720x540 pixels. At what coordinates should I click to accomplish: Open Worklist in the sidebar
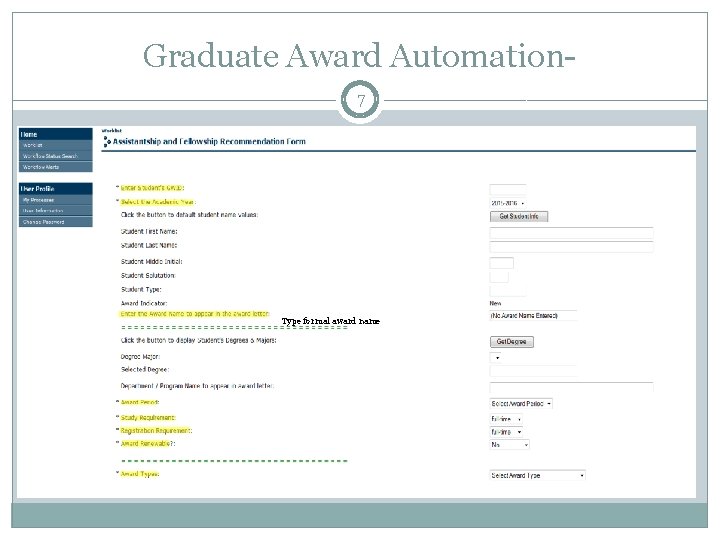point(56,145)
